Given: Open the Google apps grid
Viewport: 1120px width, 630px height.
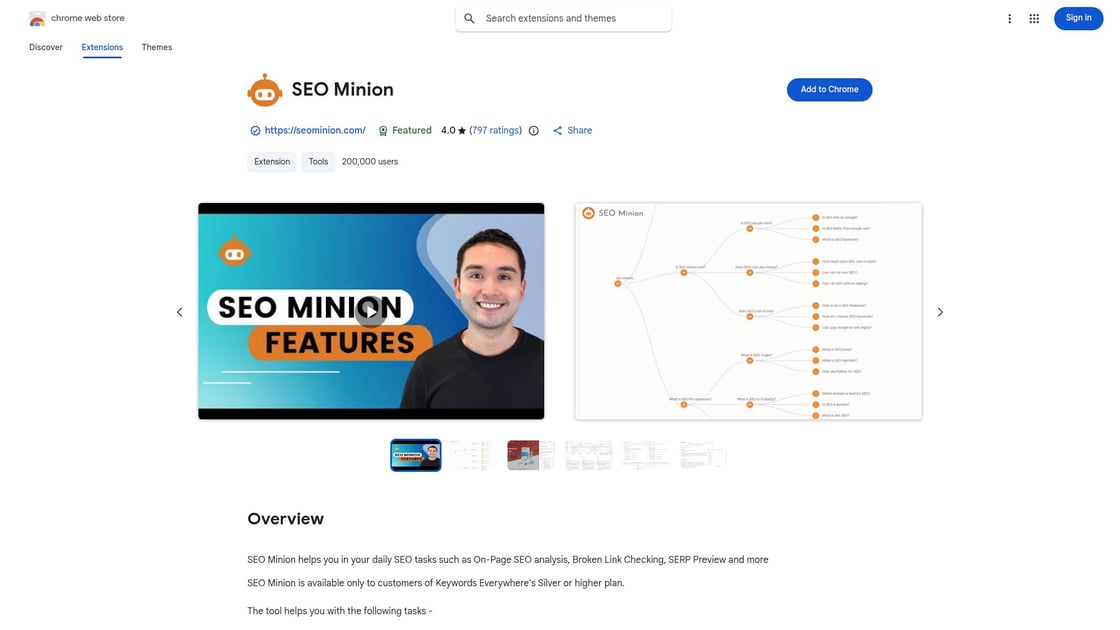Looking at the screenshot, I should point(1034,19).
